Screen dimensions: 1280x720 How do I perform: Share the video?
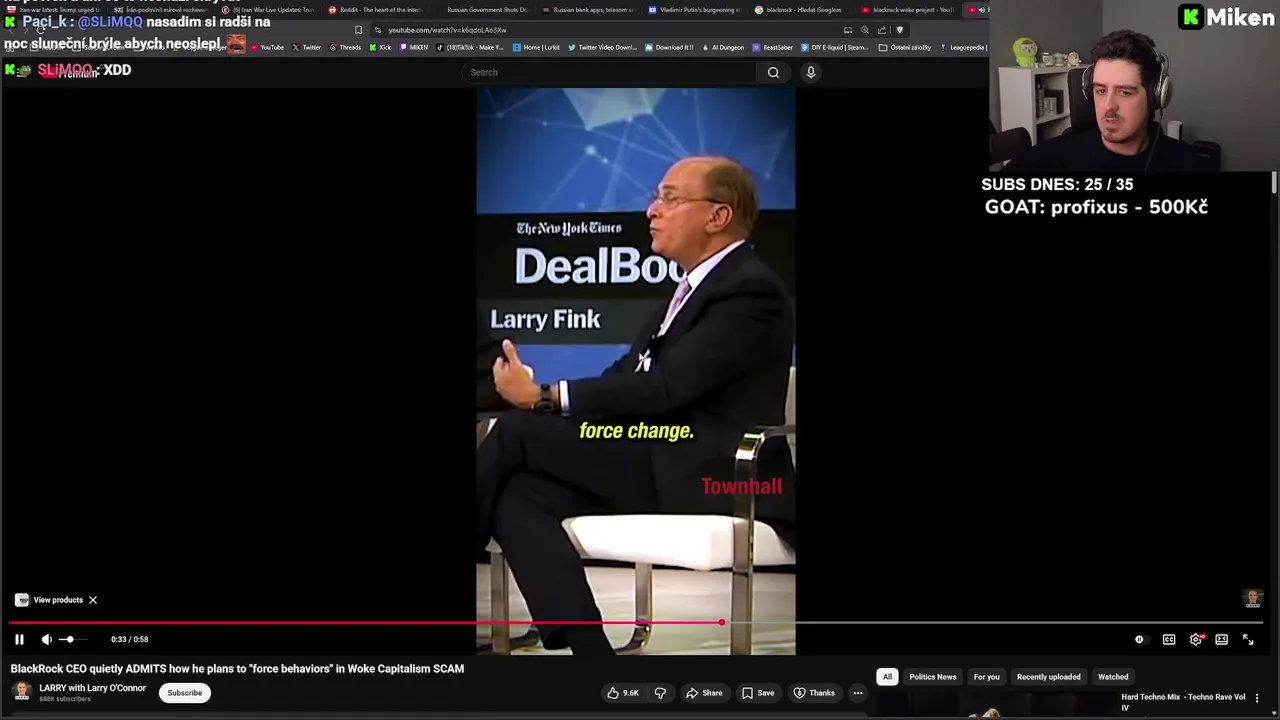pos(704,693)
